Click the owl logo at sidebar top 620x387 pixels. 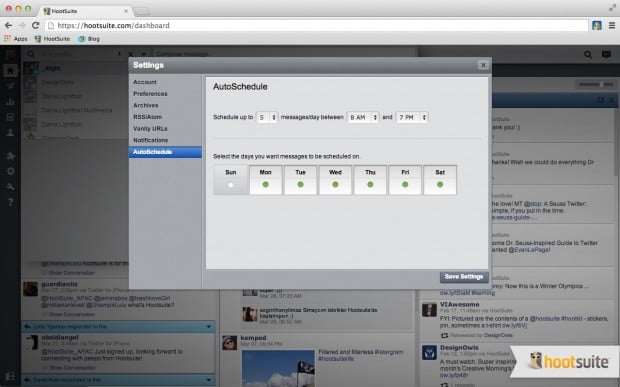[x=10, y=55]
